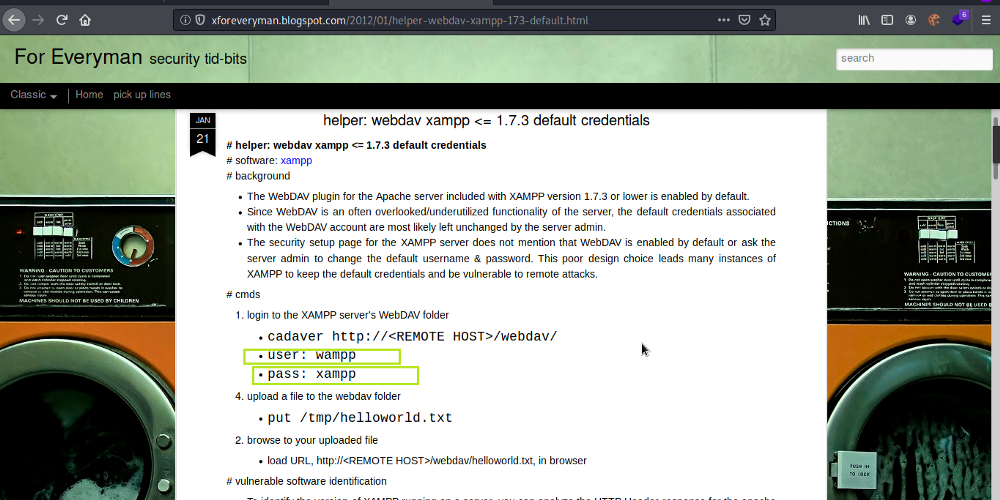Open the Library bookshelf icon

coord(864,20)
